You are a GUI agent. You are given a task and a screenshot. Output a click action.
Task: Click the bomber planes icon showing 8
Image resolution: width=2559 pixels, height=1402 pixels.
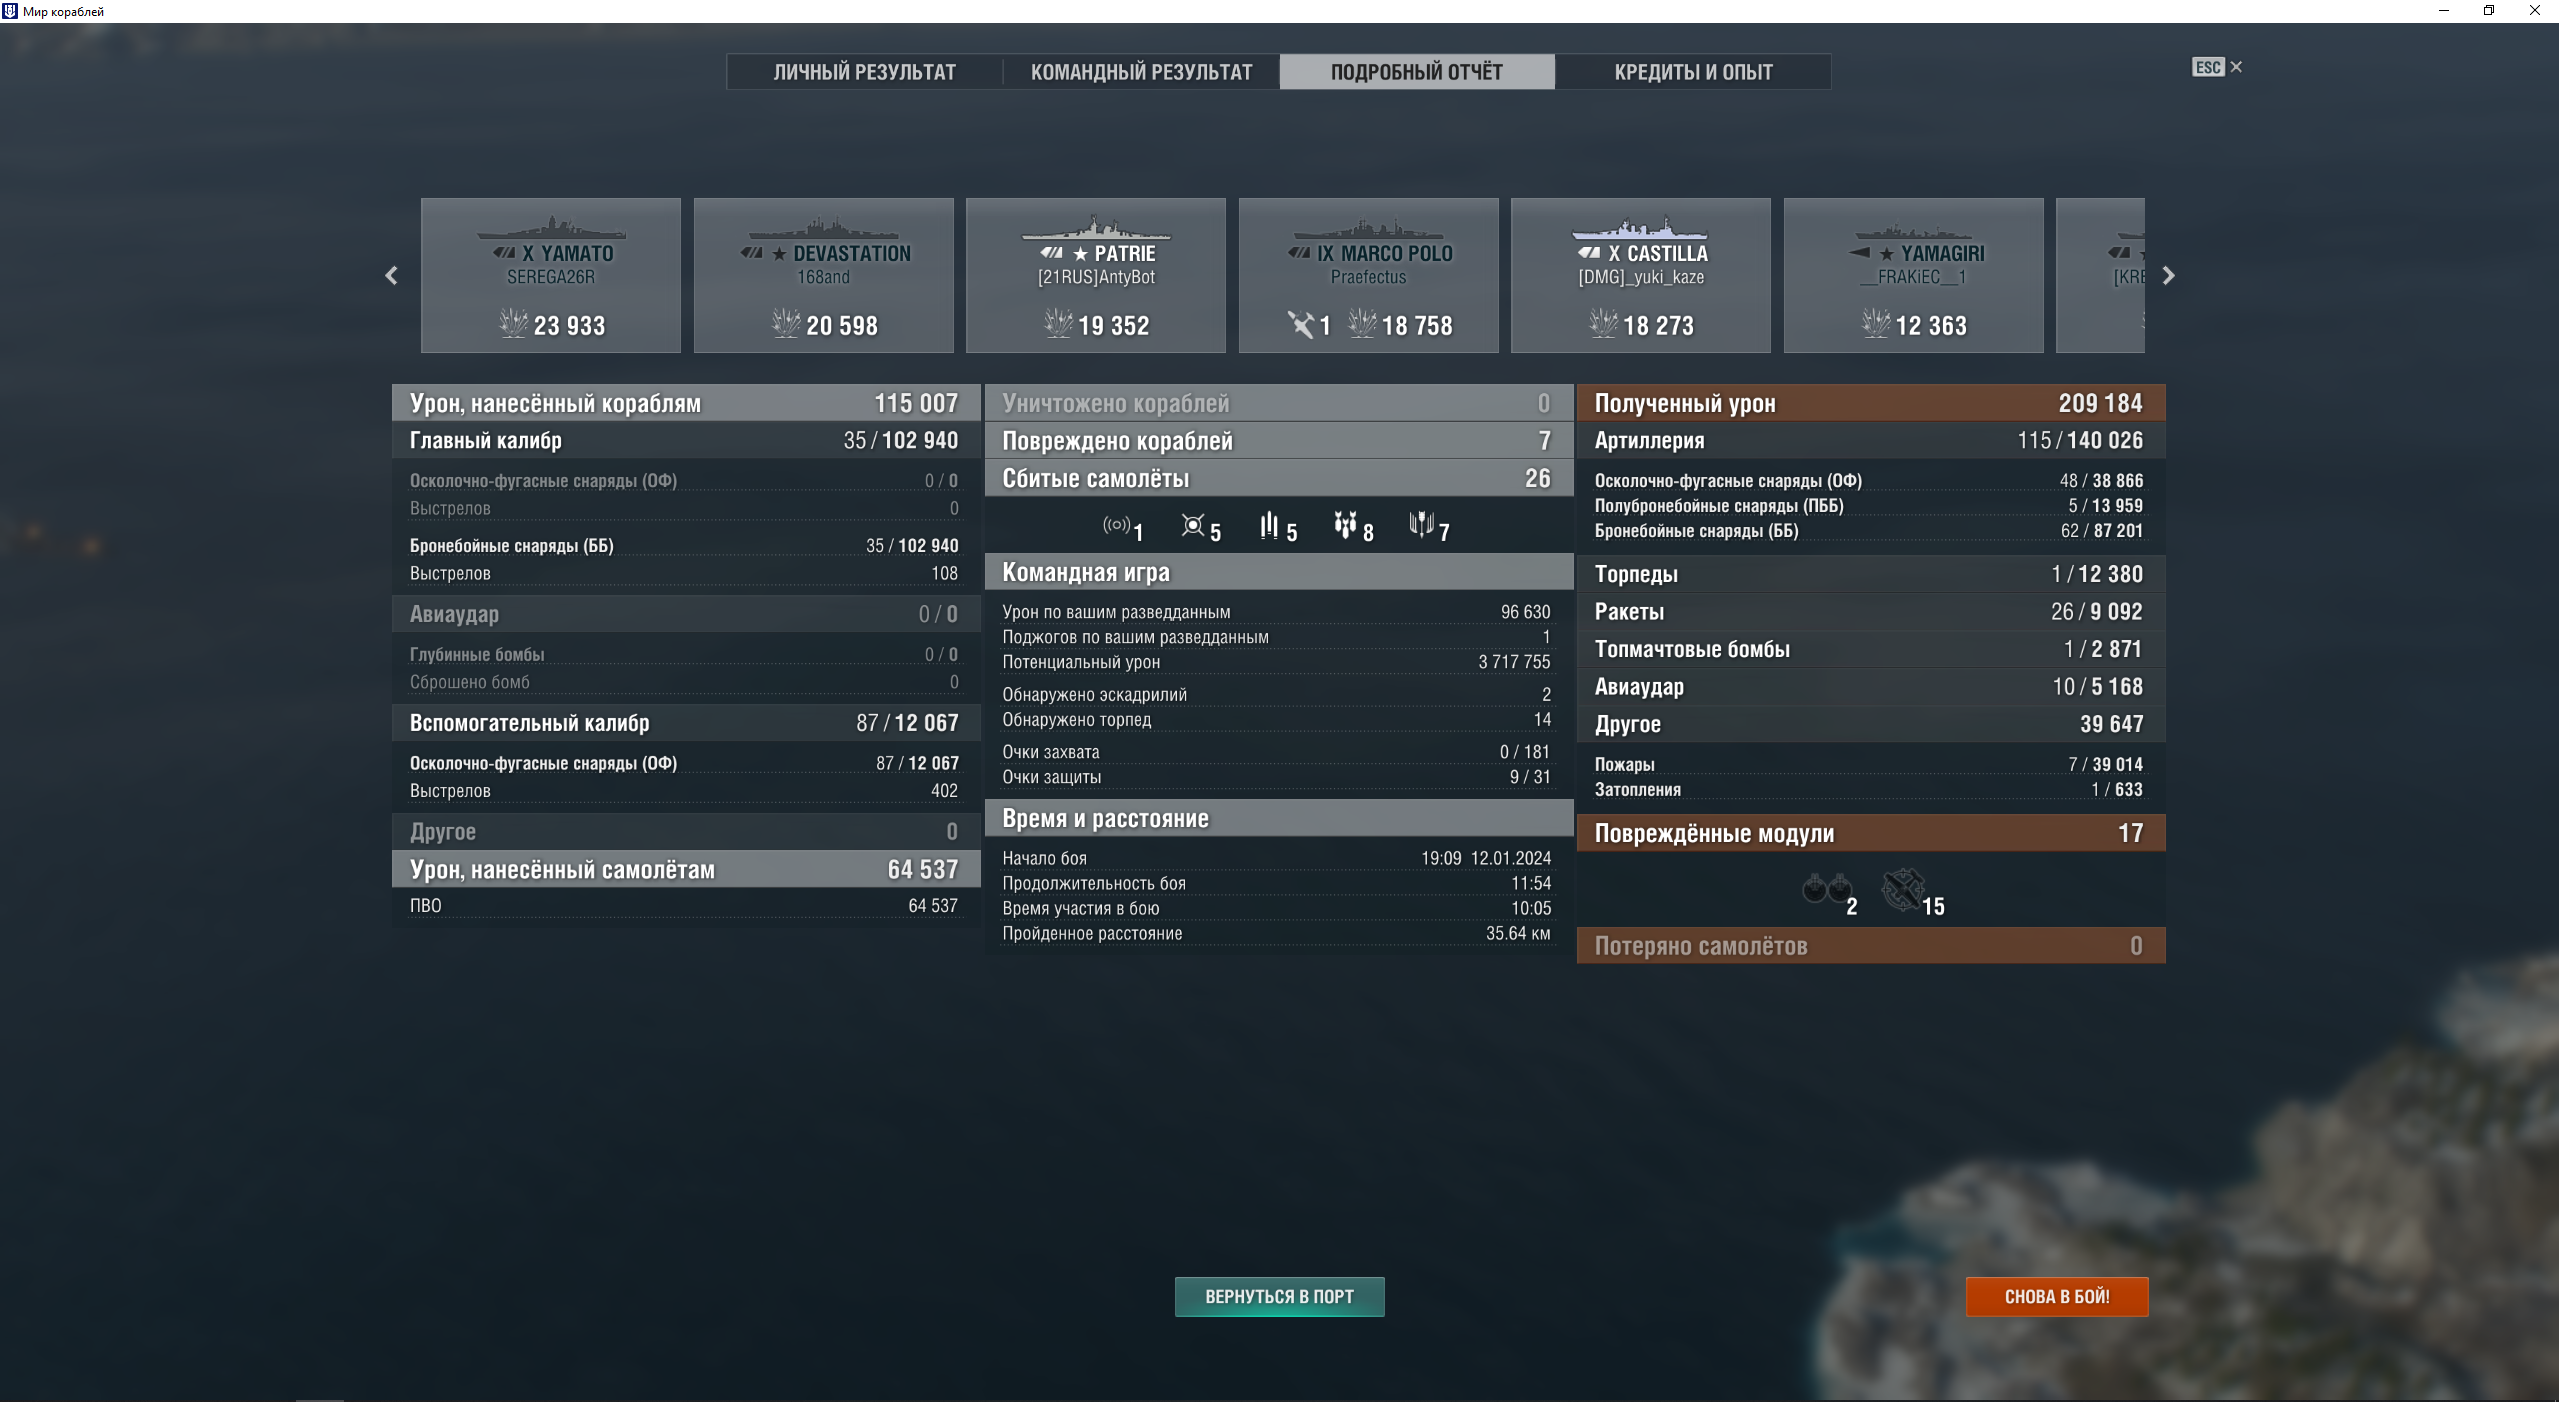click(x=1345, y=525)
